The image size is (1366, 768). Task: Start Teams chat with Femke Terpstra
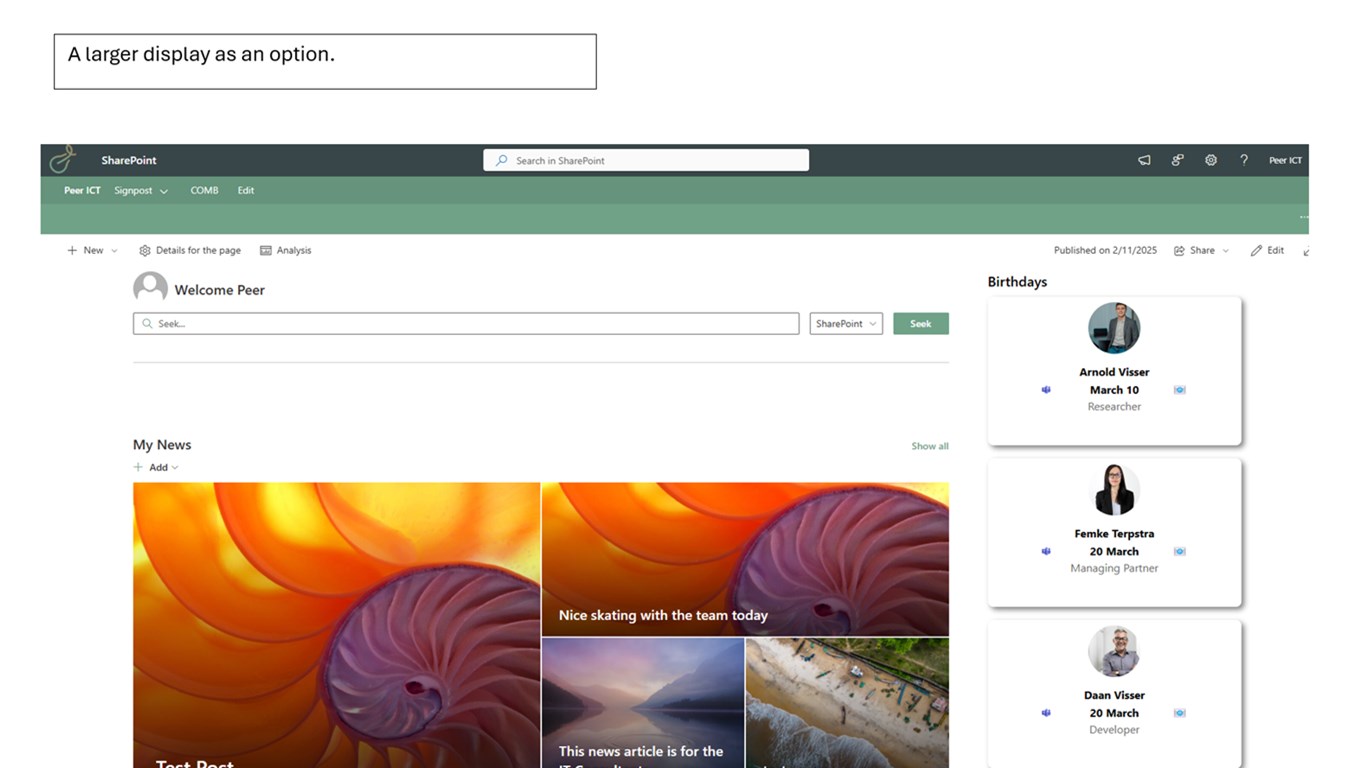pos(1046,551)
